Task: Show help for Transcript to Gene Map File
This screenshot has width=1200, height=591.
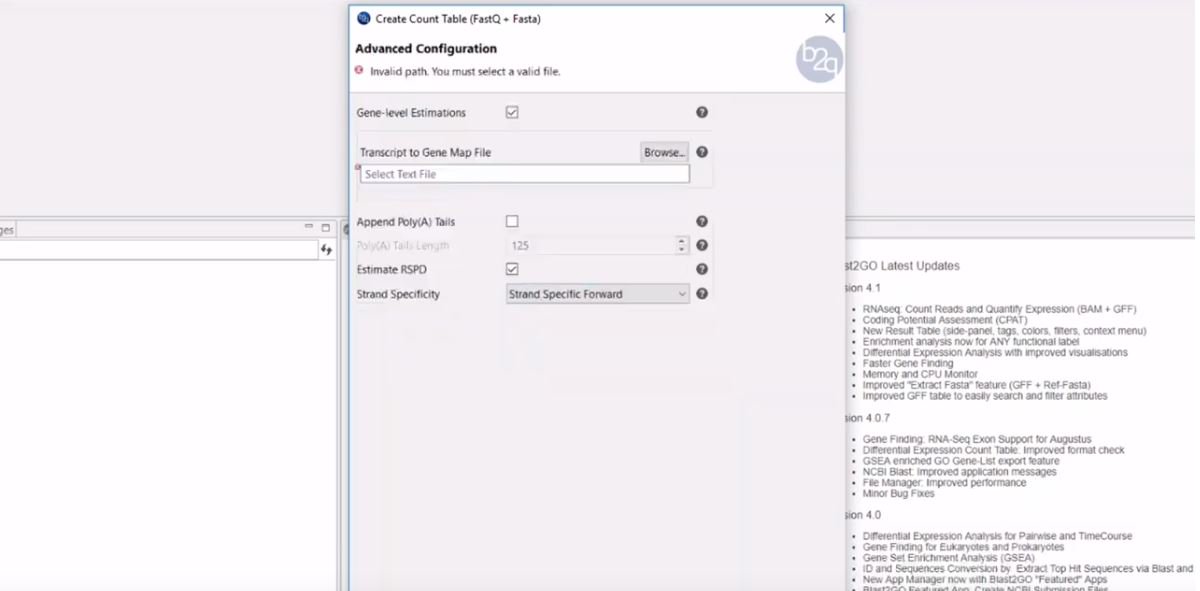Action: click(x=702, y=152)
